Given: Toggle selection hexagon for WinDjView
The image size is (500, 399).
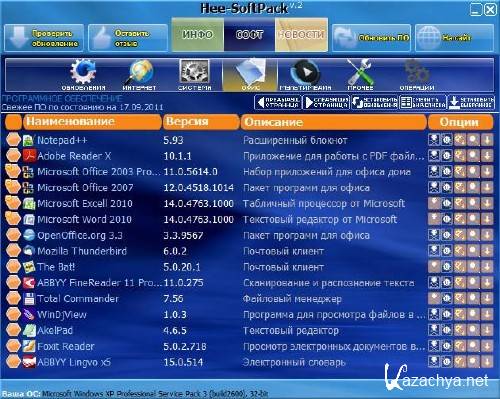Looking at the screenshot, I should (13, 314).
